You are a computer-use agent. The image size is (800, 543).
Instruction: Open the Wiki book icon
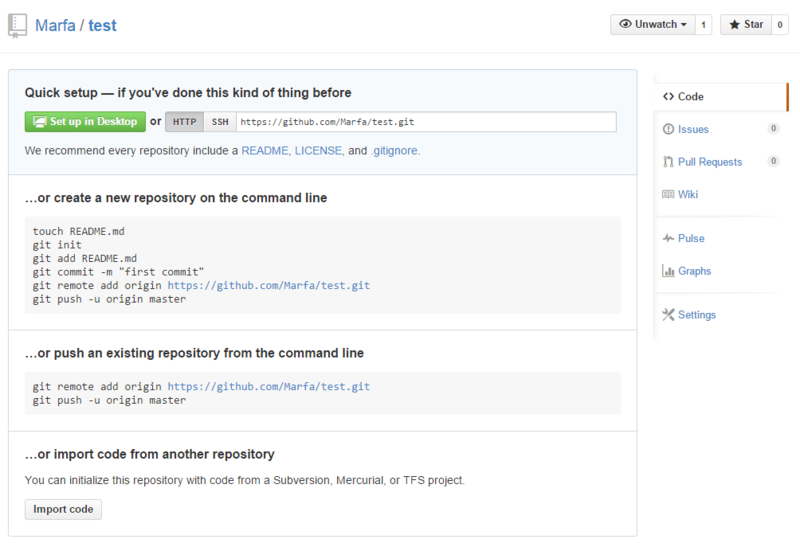[x=668, y=194]
